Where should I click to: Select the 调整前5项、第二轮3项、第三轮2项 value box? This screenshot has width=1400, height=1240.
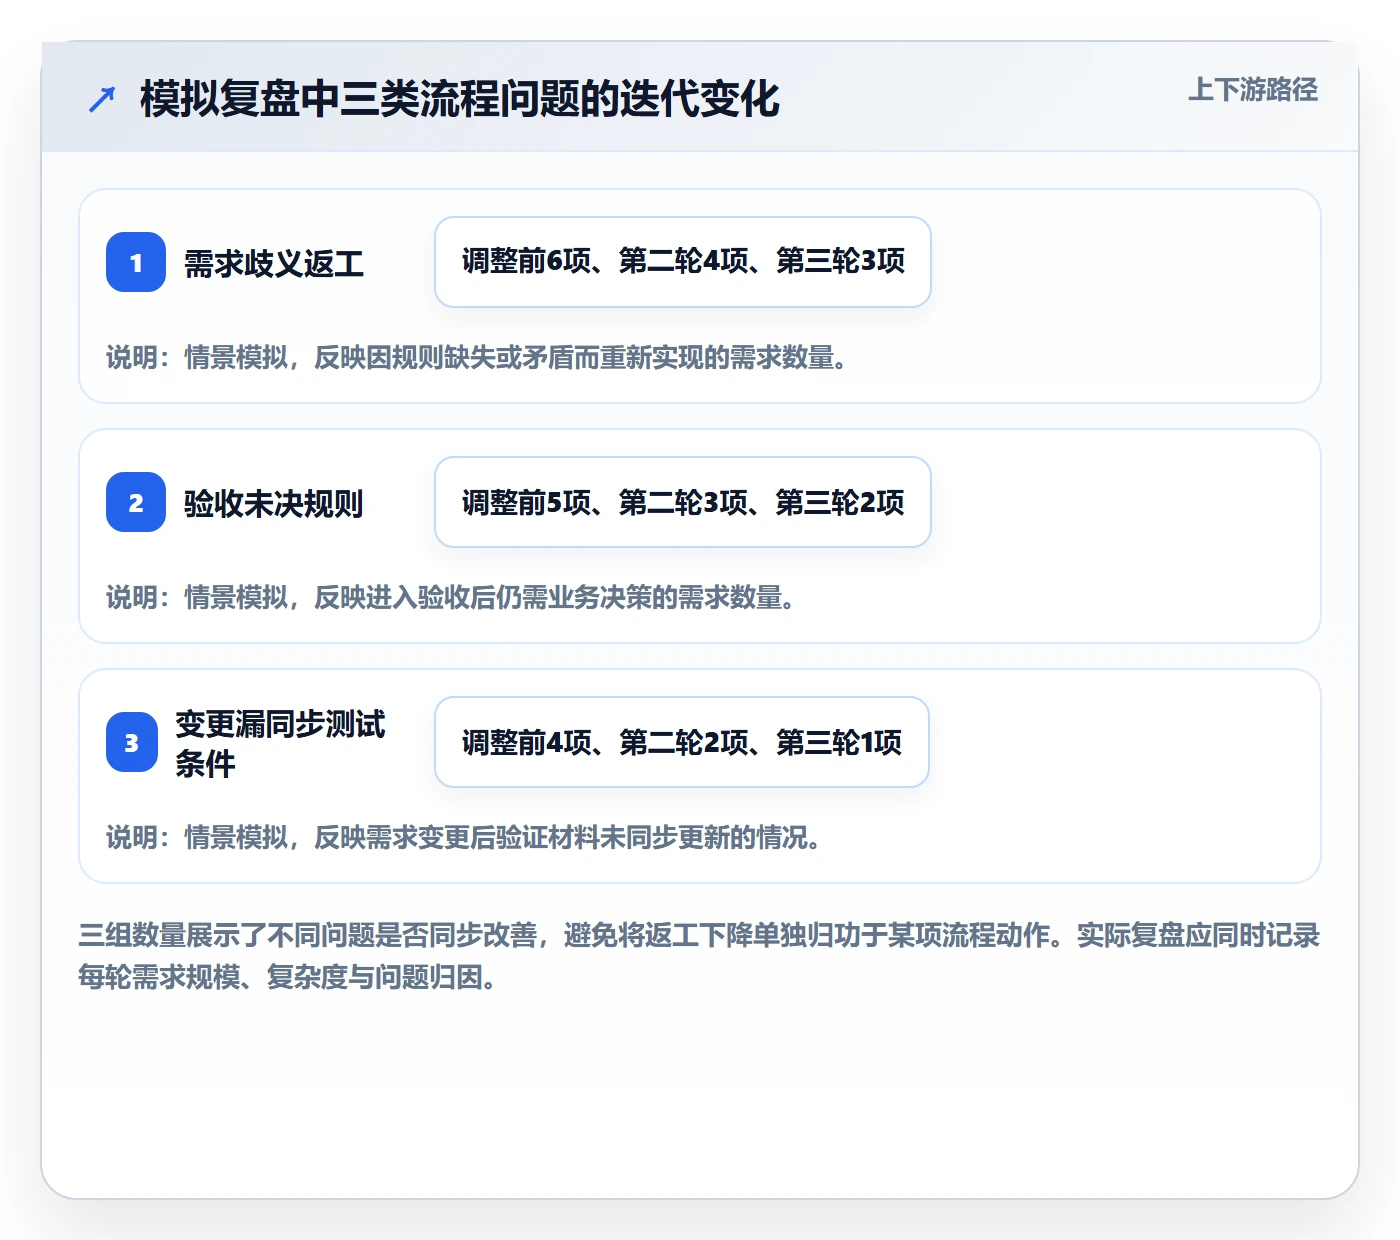(x=683, y=502)
